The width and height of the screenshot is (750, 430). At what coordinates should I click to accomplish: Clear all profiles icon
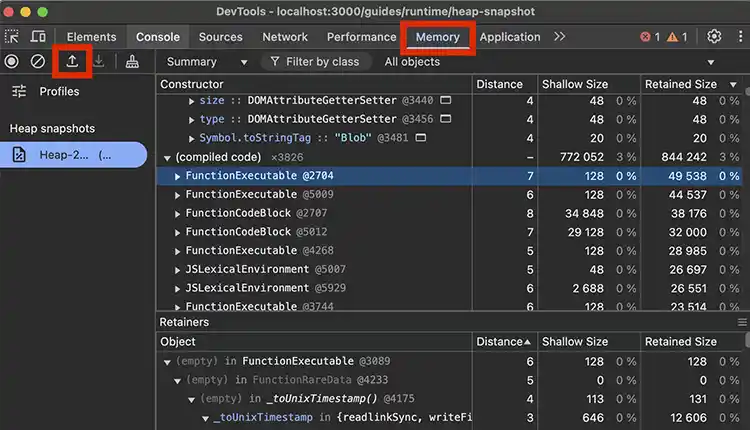[x=38, y=62]
